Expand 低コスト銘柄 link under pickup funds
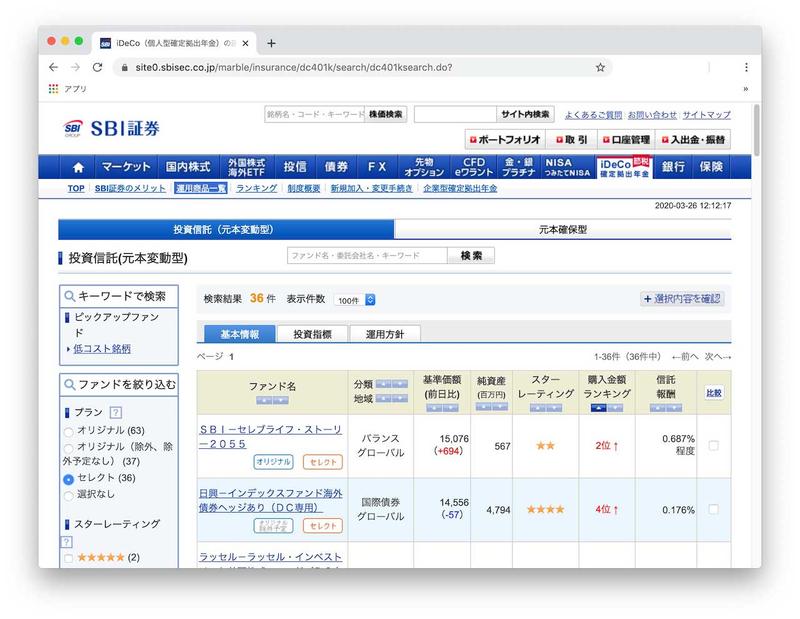800x619 pixels. coord(102,349)
